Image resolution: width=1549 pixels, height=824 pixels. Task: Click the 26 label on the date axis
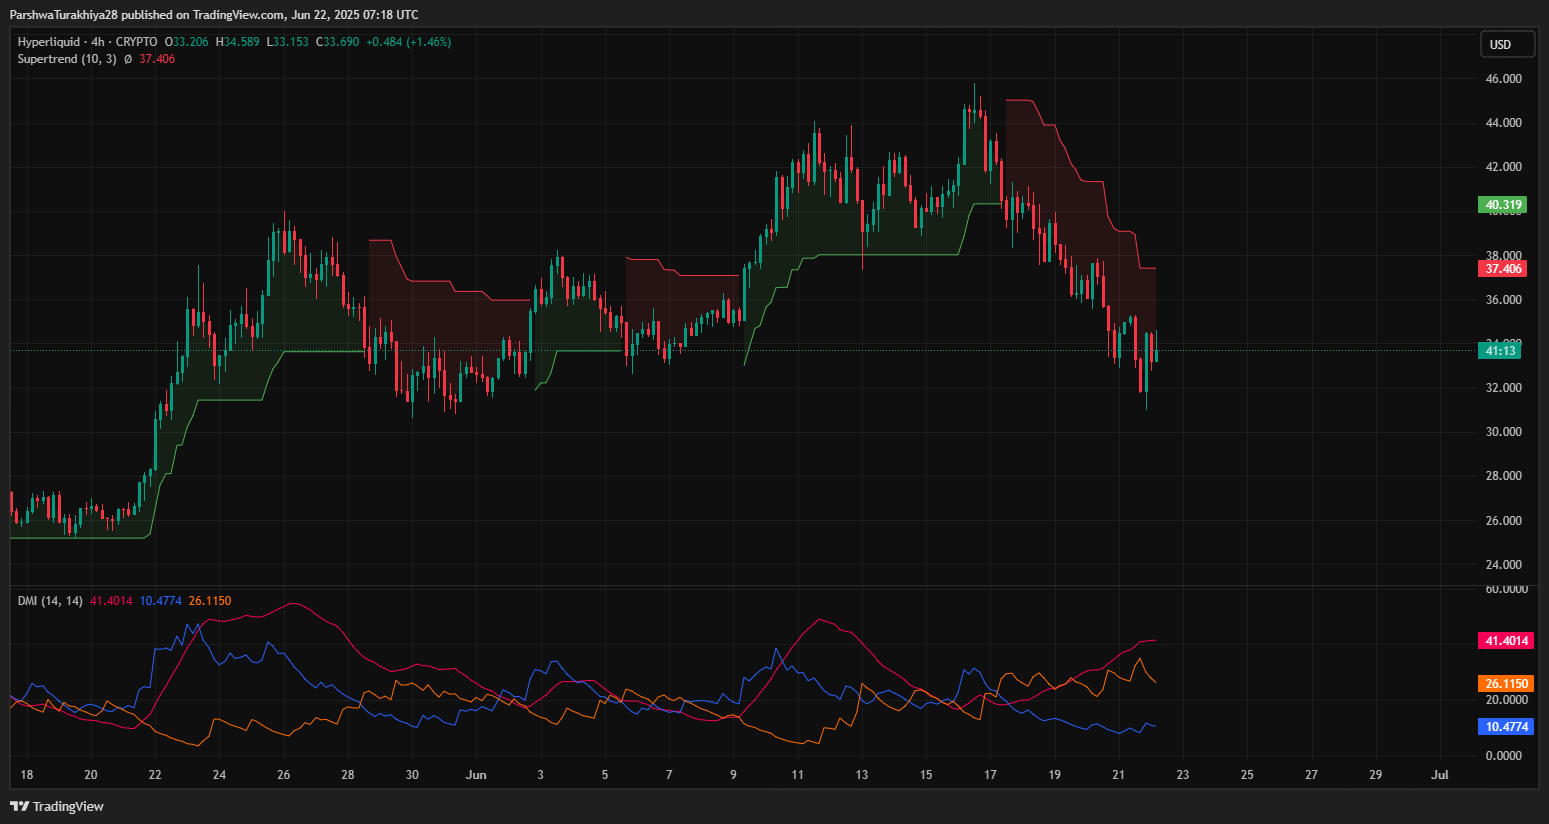[284, 775]
